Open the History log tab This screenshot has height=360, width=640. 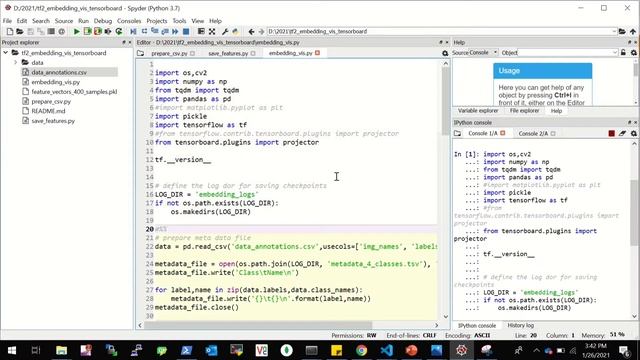520,325
